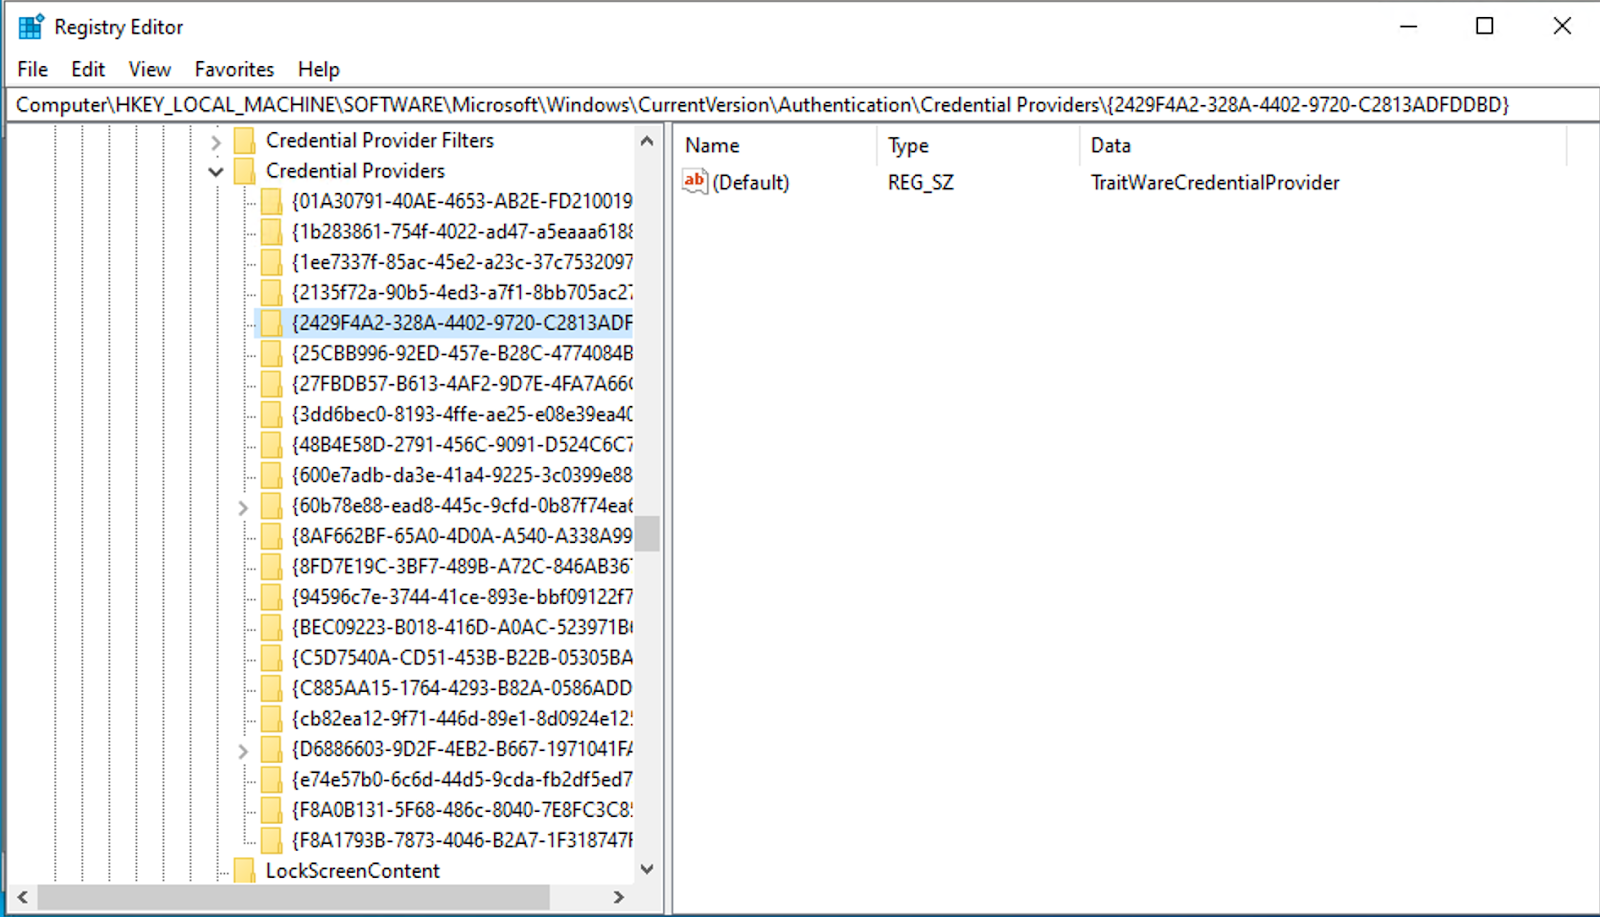1600x917 pixels.
Task: Select the {C885AA15-1764-4293 key
Action: [462, 688]
